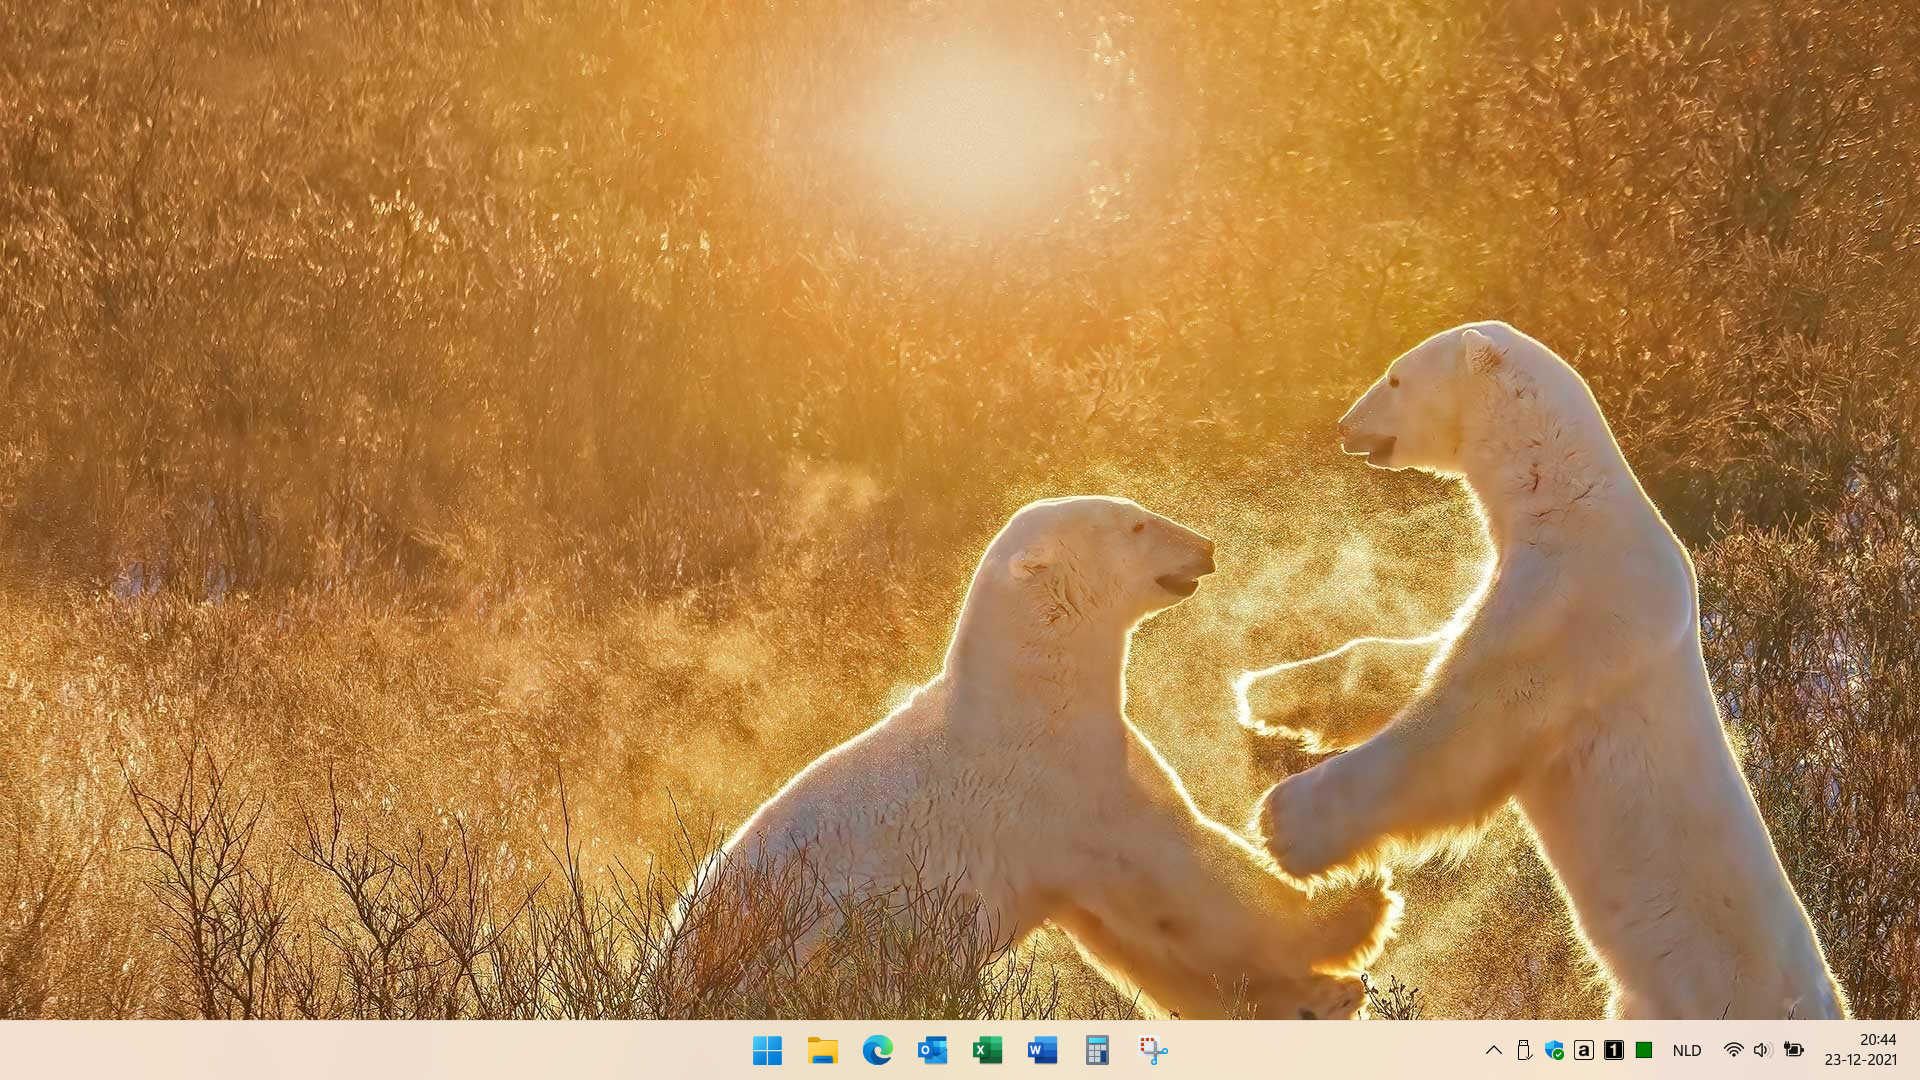
Task: Click the date 23-12-2021 in tray
Action: pyautogui.click(x=1860, y=1060)
